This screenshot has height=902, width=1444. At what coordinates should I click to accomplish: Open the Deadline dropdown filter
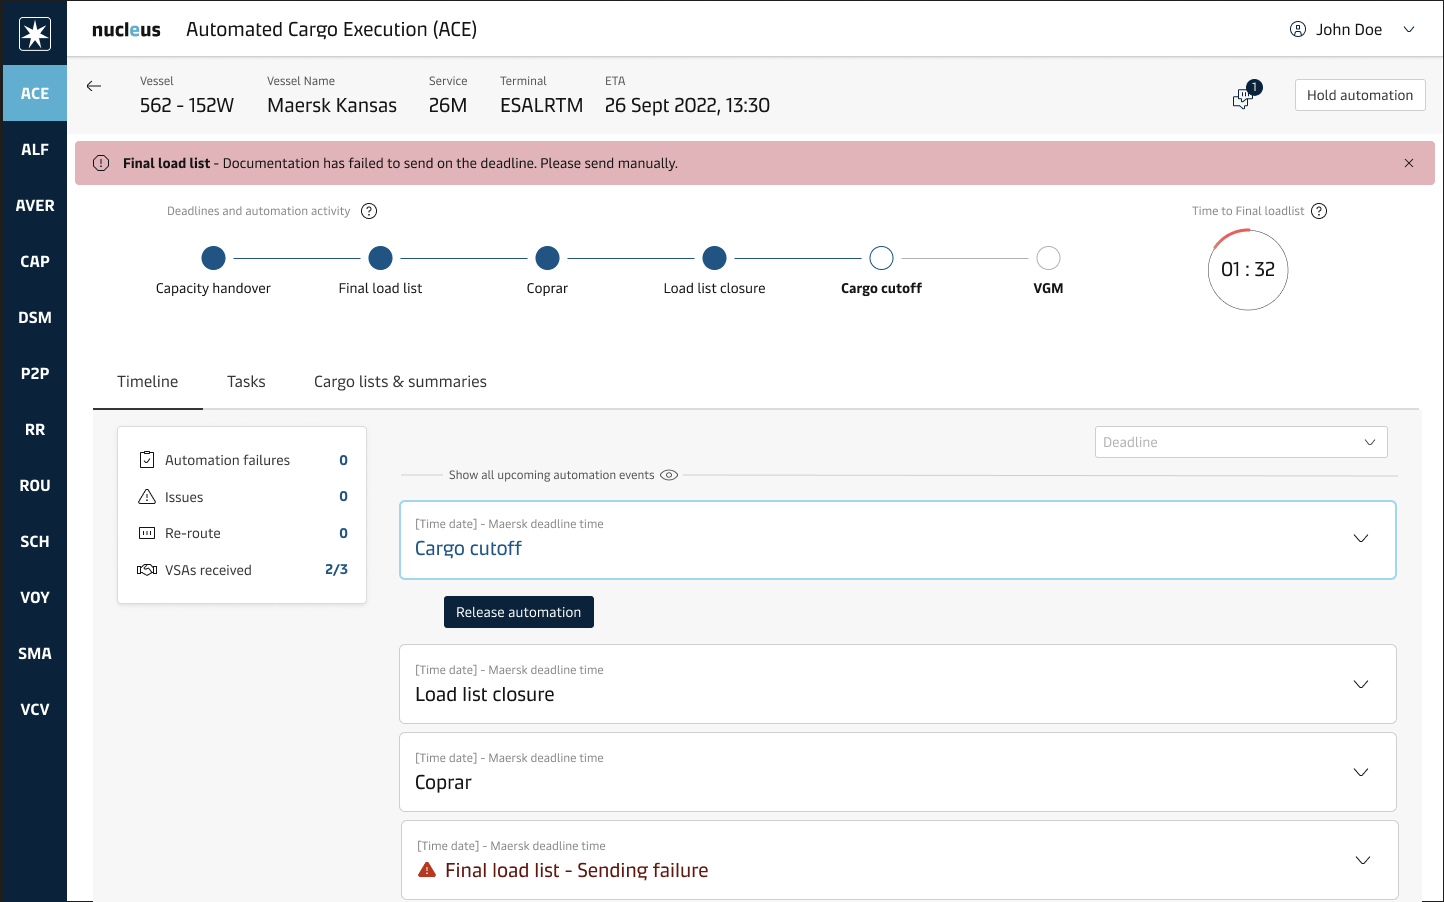(x=1240, y=442)
